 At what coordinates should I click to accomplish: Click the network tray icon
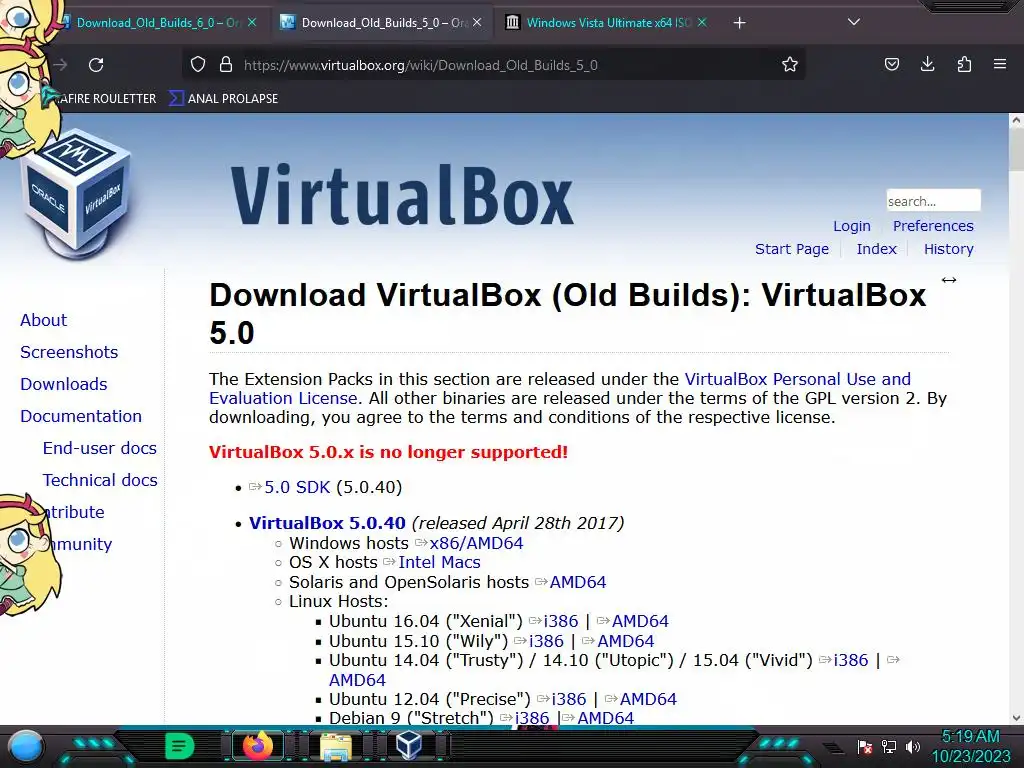(x=889, y=746)
